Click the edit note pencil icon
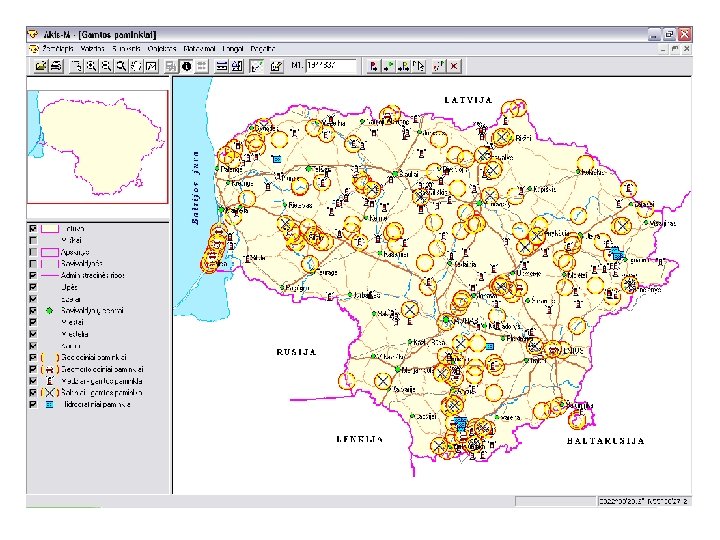Image resolution: width=720 pixels, height=540 pixels. [276, 66]
